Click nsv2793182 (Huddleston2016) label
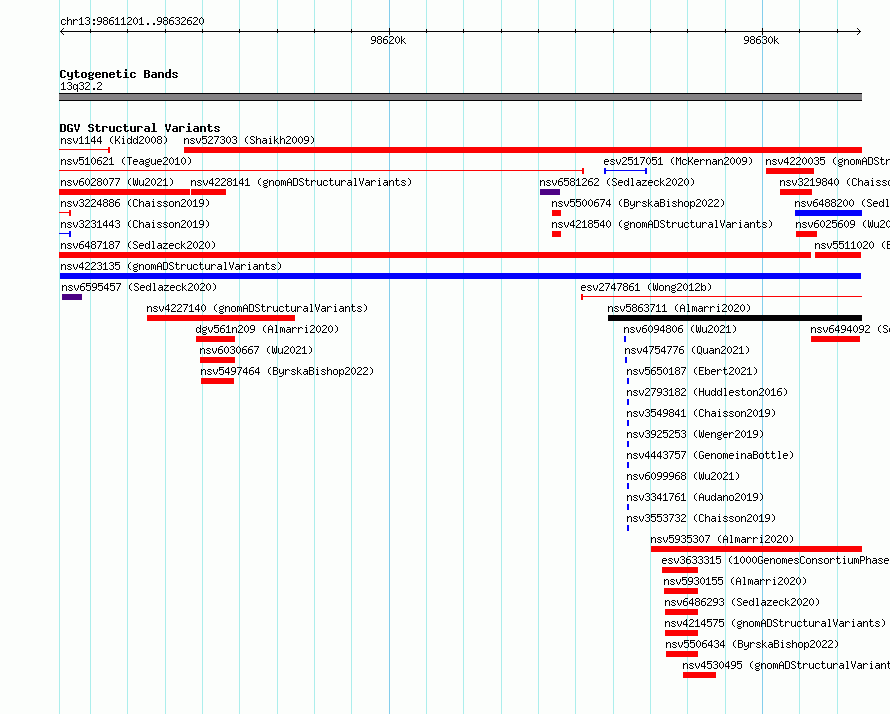Screen dimensions: 890x714 click(707, 392)
